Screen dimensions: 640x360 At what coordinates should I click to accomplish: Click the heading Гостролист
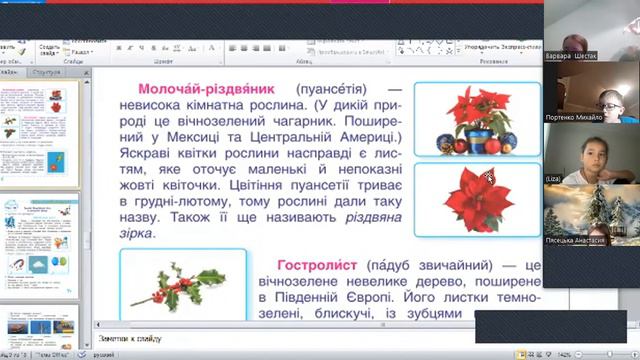tap(317, 265)
